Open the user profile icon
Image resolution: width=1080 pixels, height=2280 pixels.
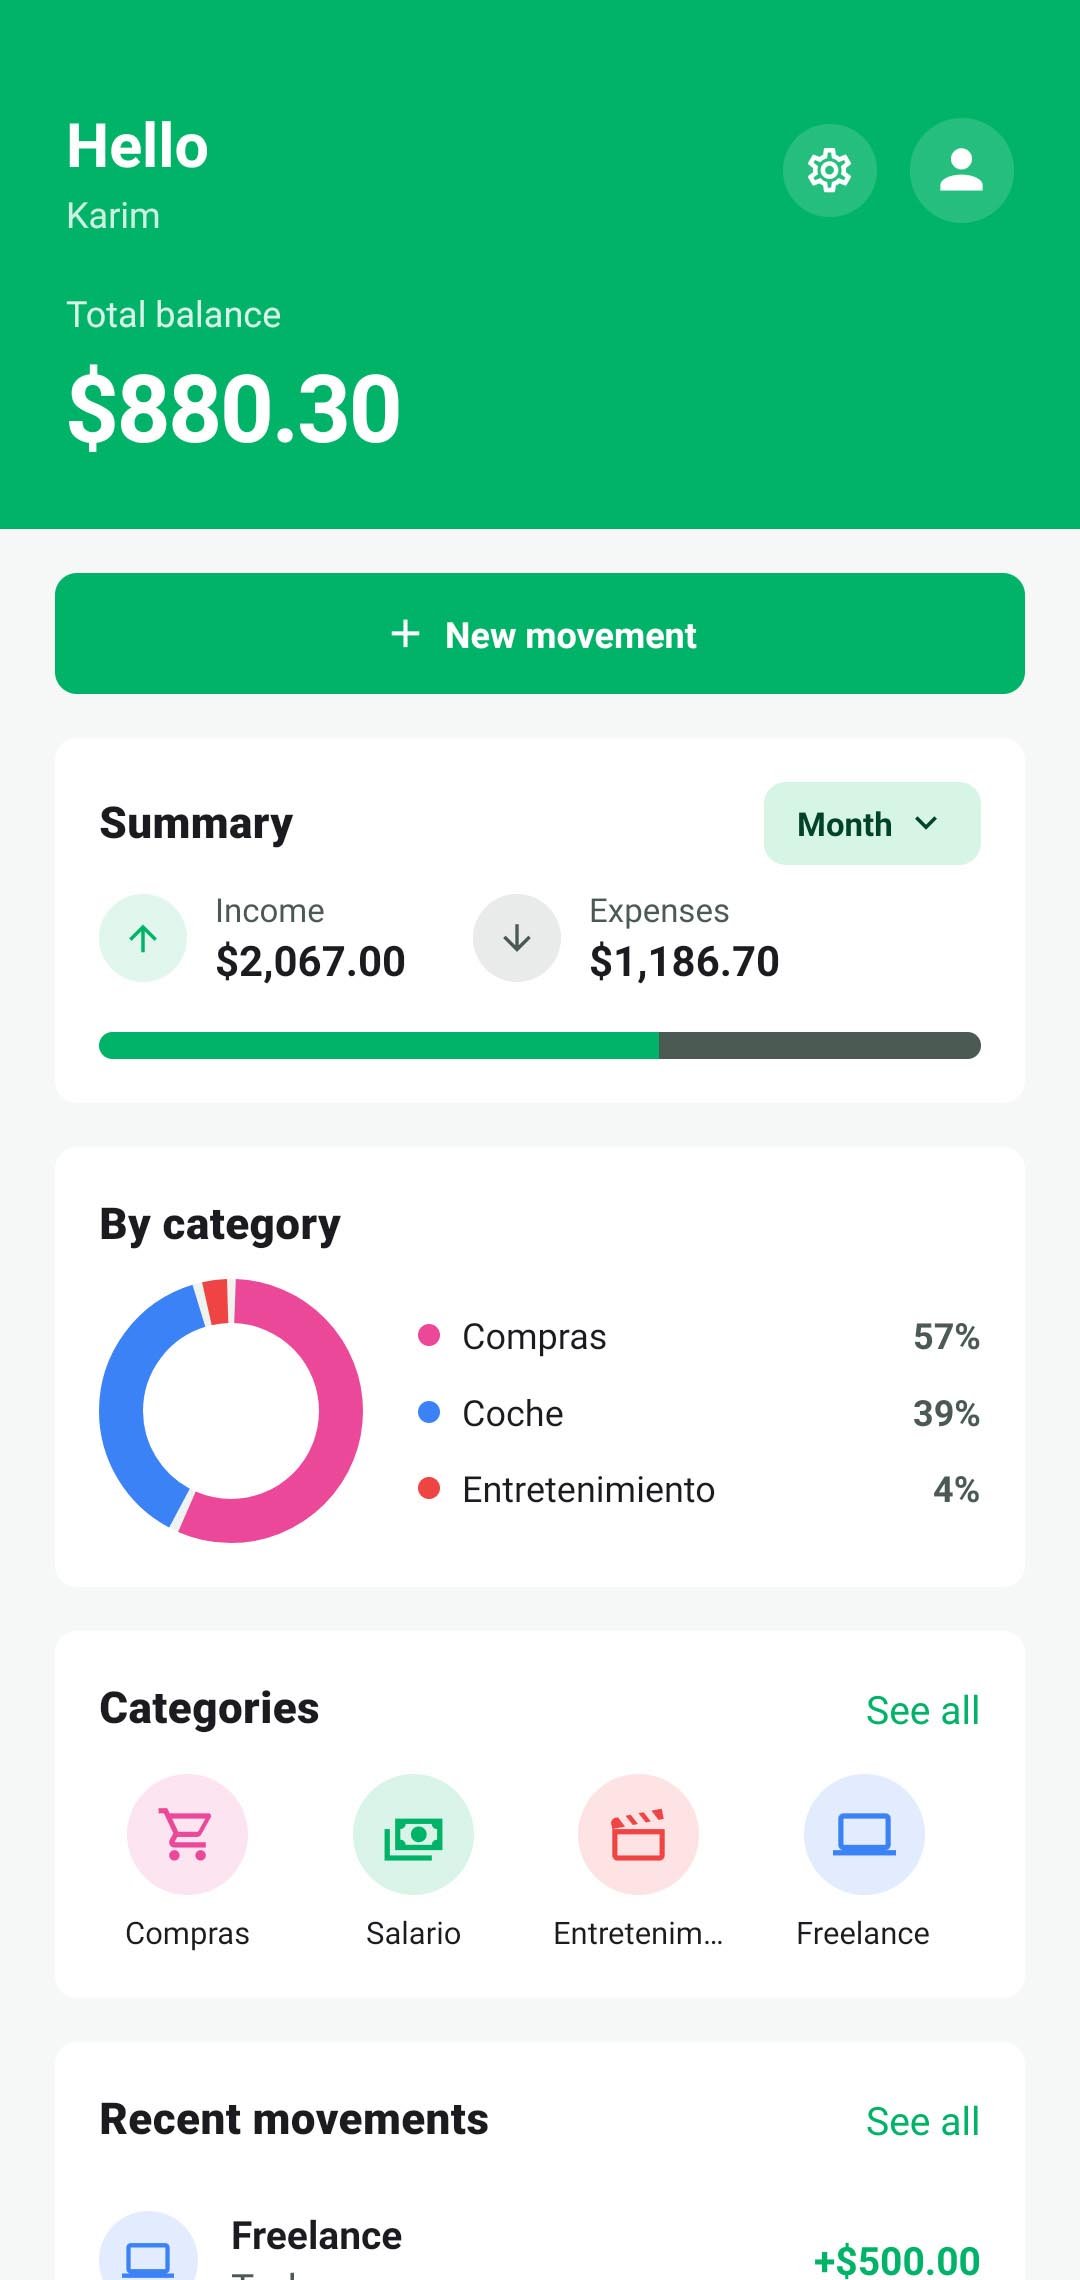(x=961, y=170)
